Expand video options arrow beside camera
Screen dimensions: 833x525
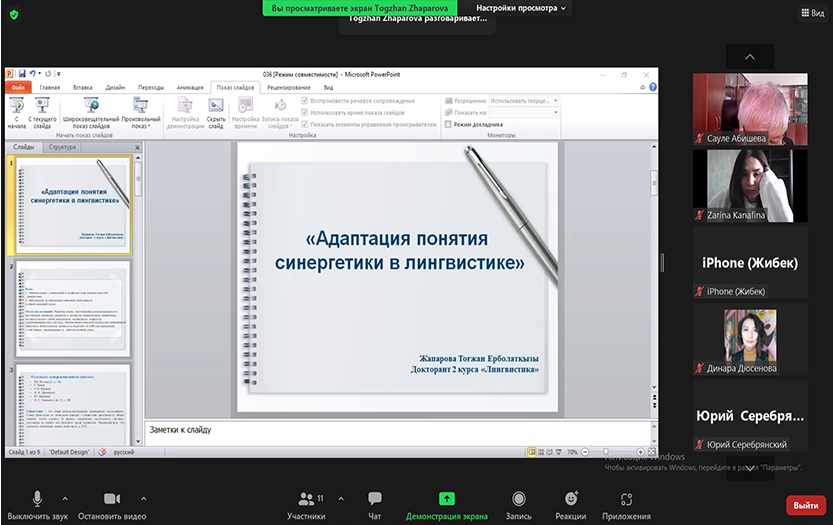coord(143,498)
